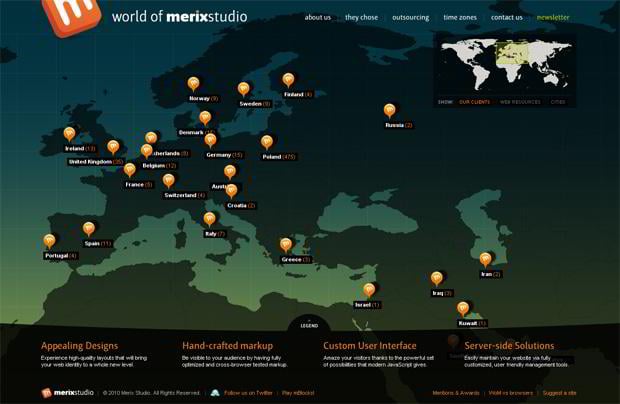The image size is (620, 404).
Task: Select the Russia location marker
Action: [x=389, y=110]
